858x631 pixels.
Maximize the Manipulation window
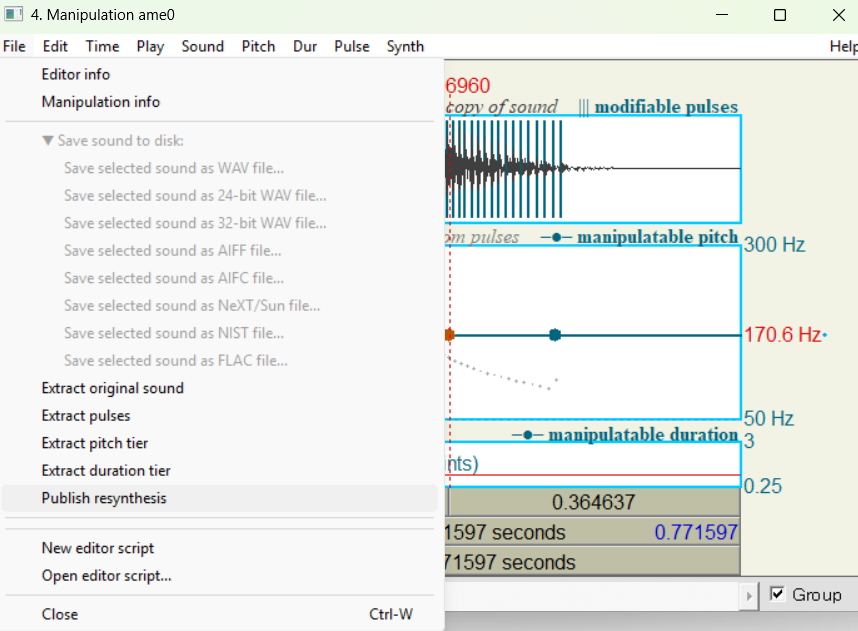coord(780,15)
